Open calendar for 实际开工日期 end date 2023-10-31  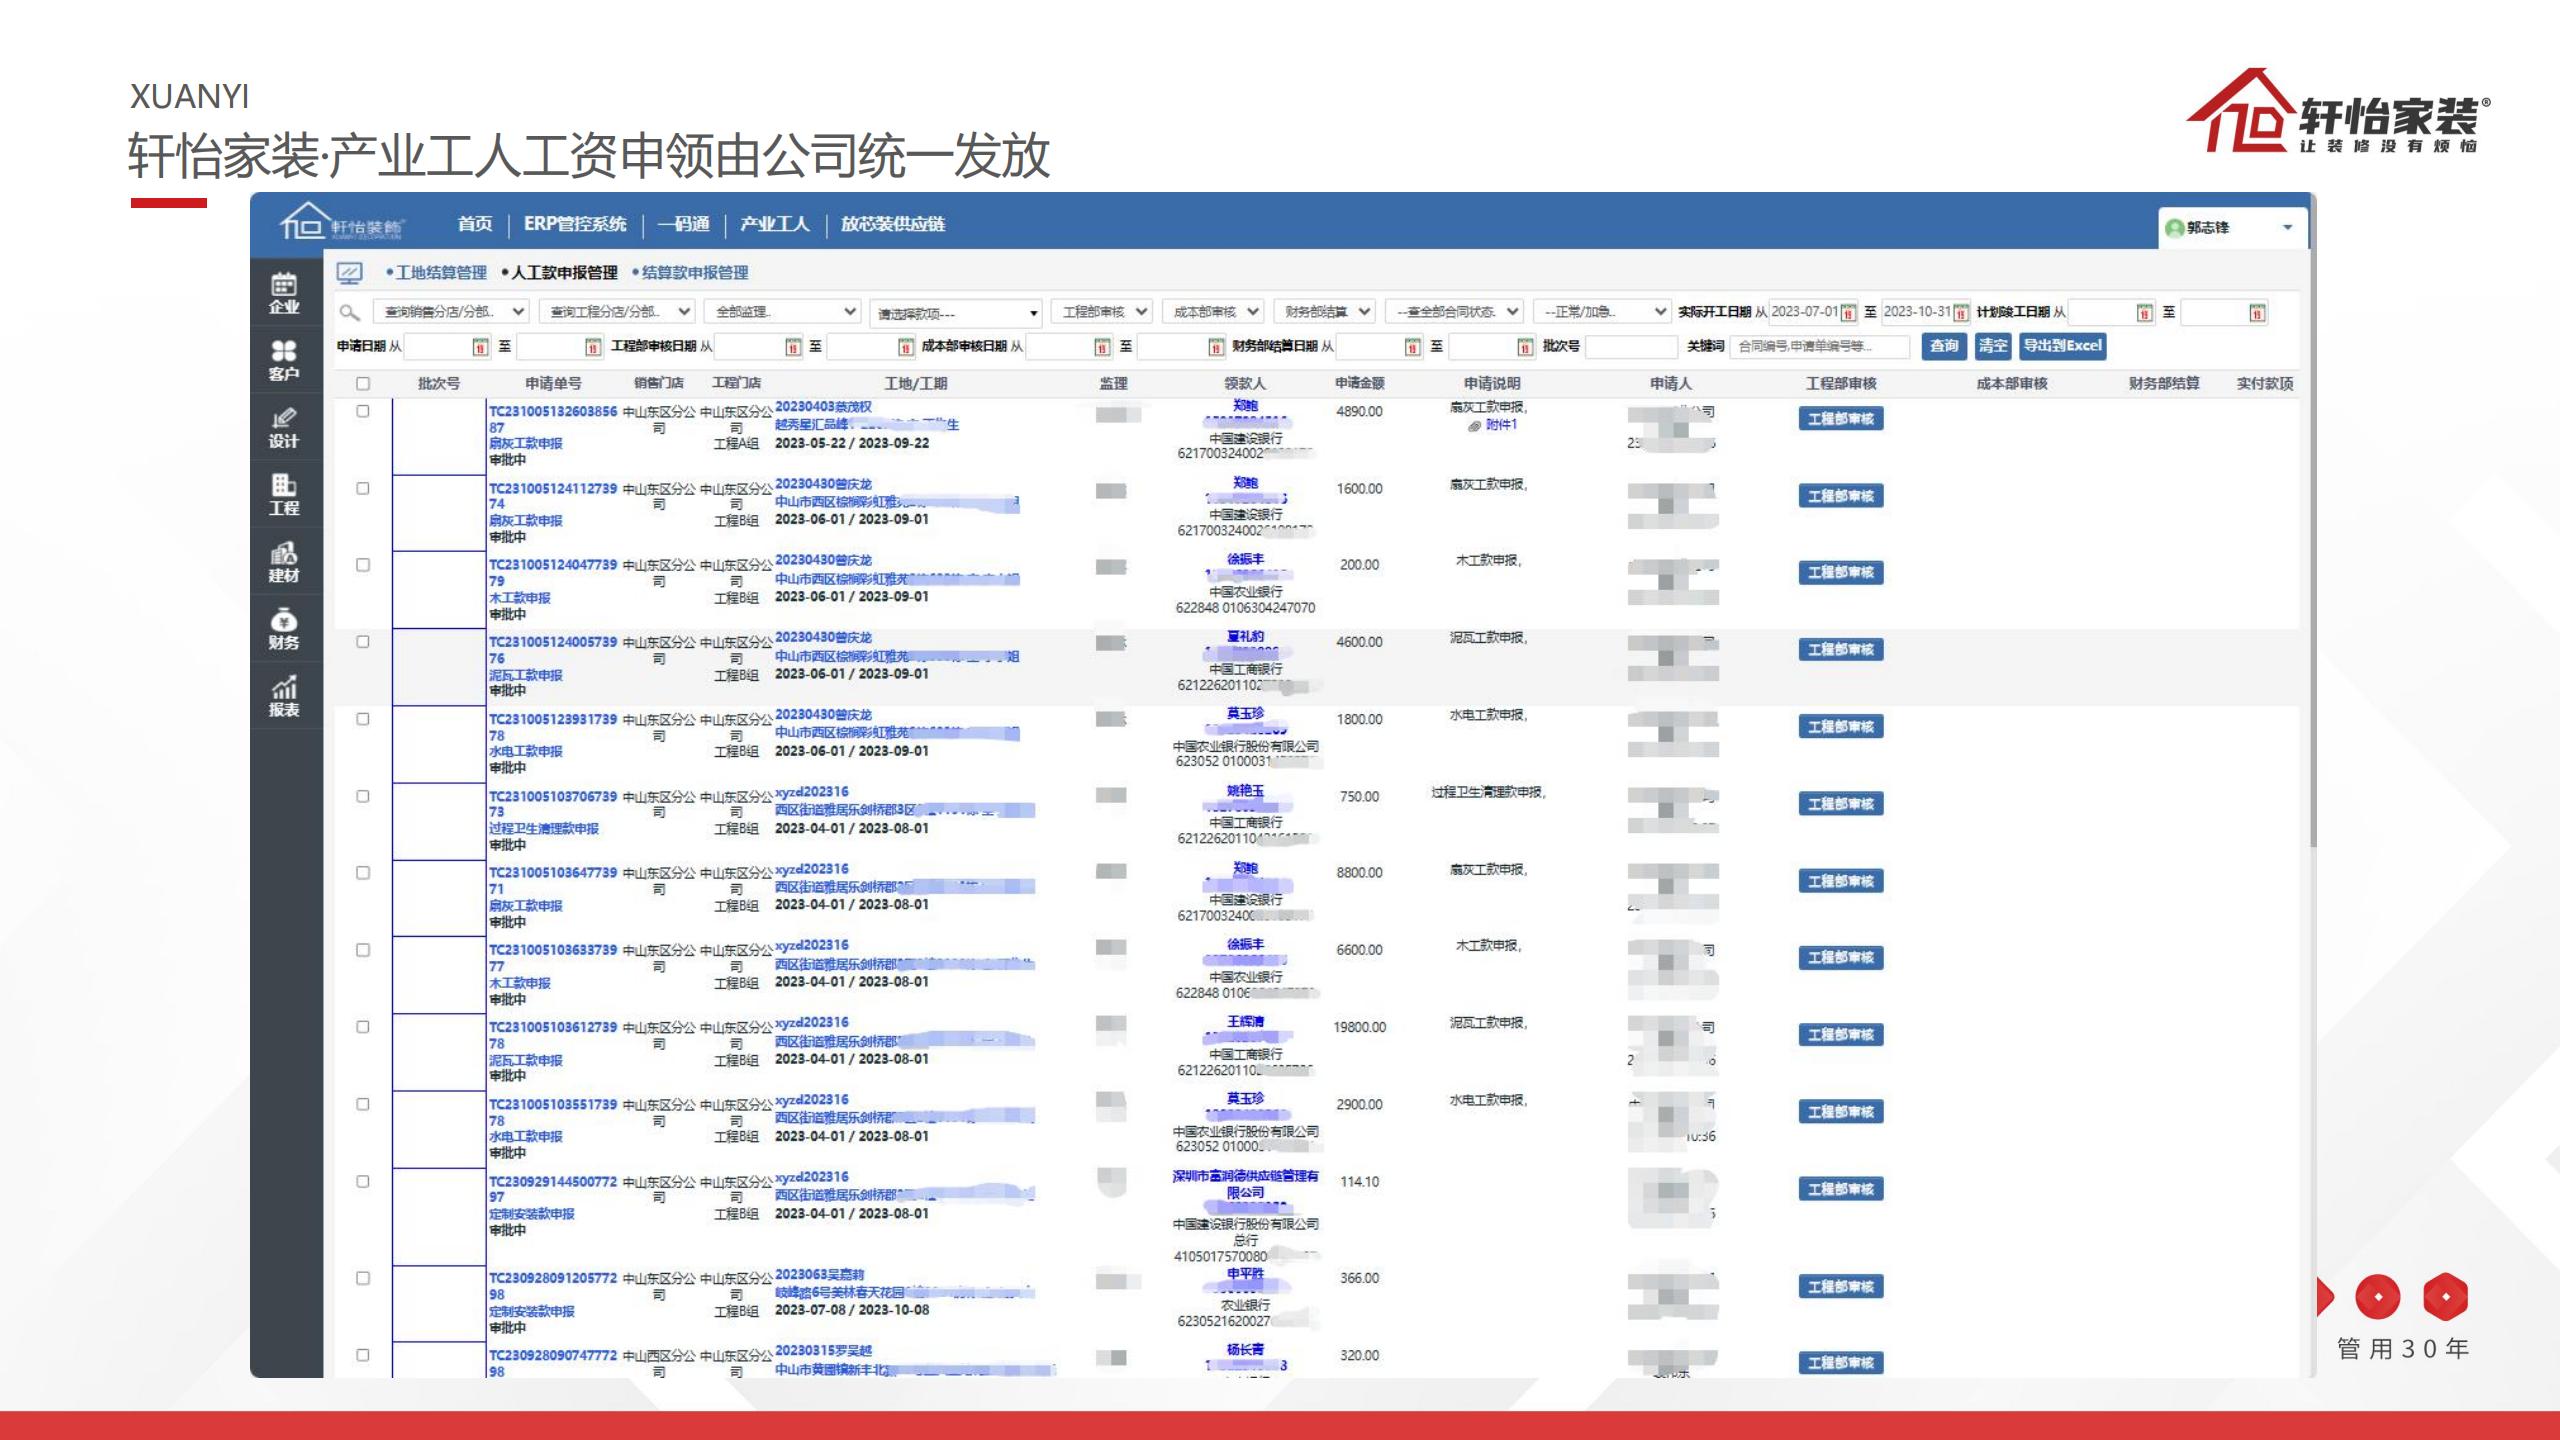click(x=1961, y=312)
